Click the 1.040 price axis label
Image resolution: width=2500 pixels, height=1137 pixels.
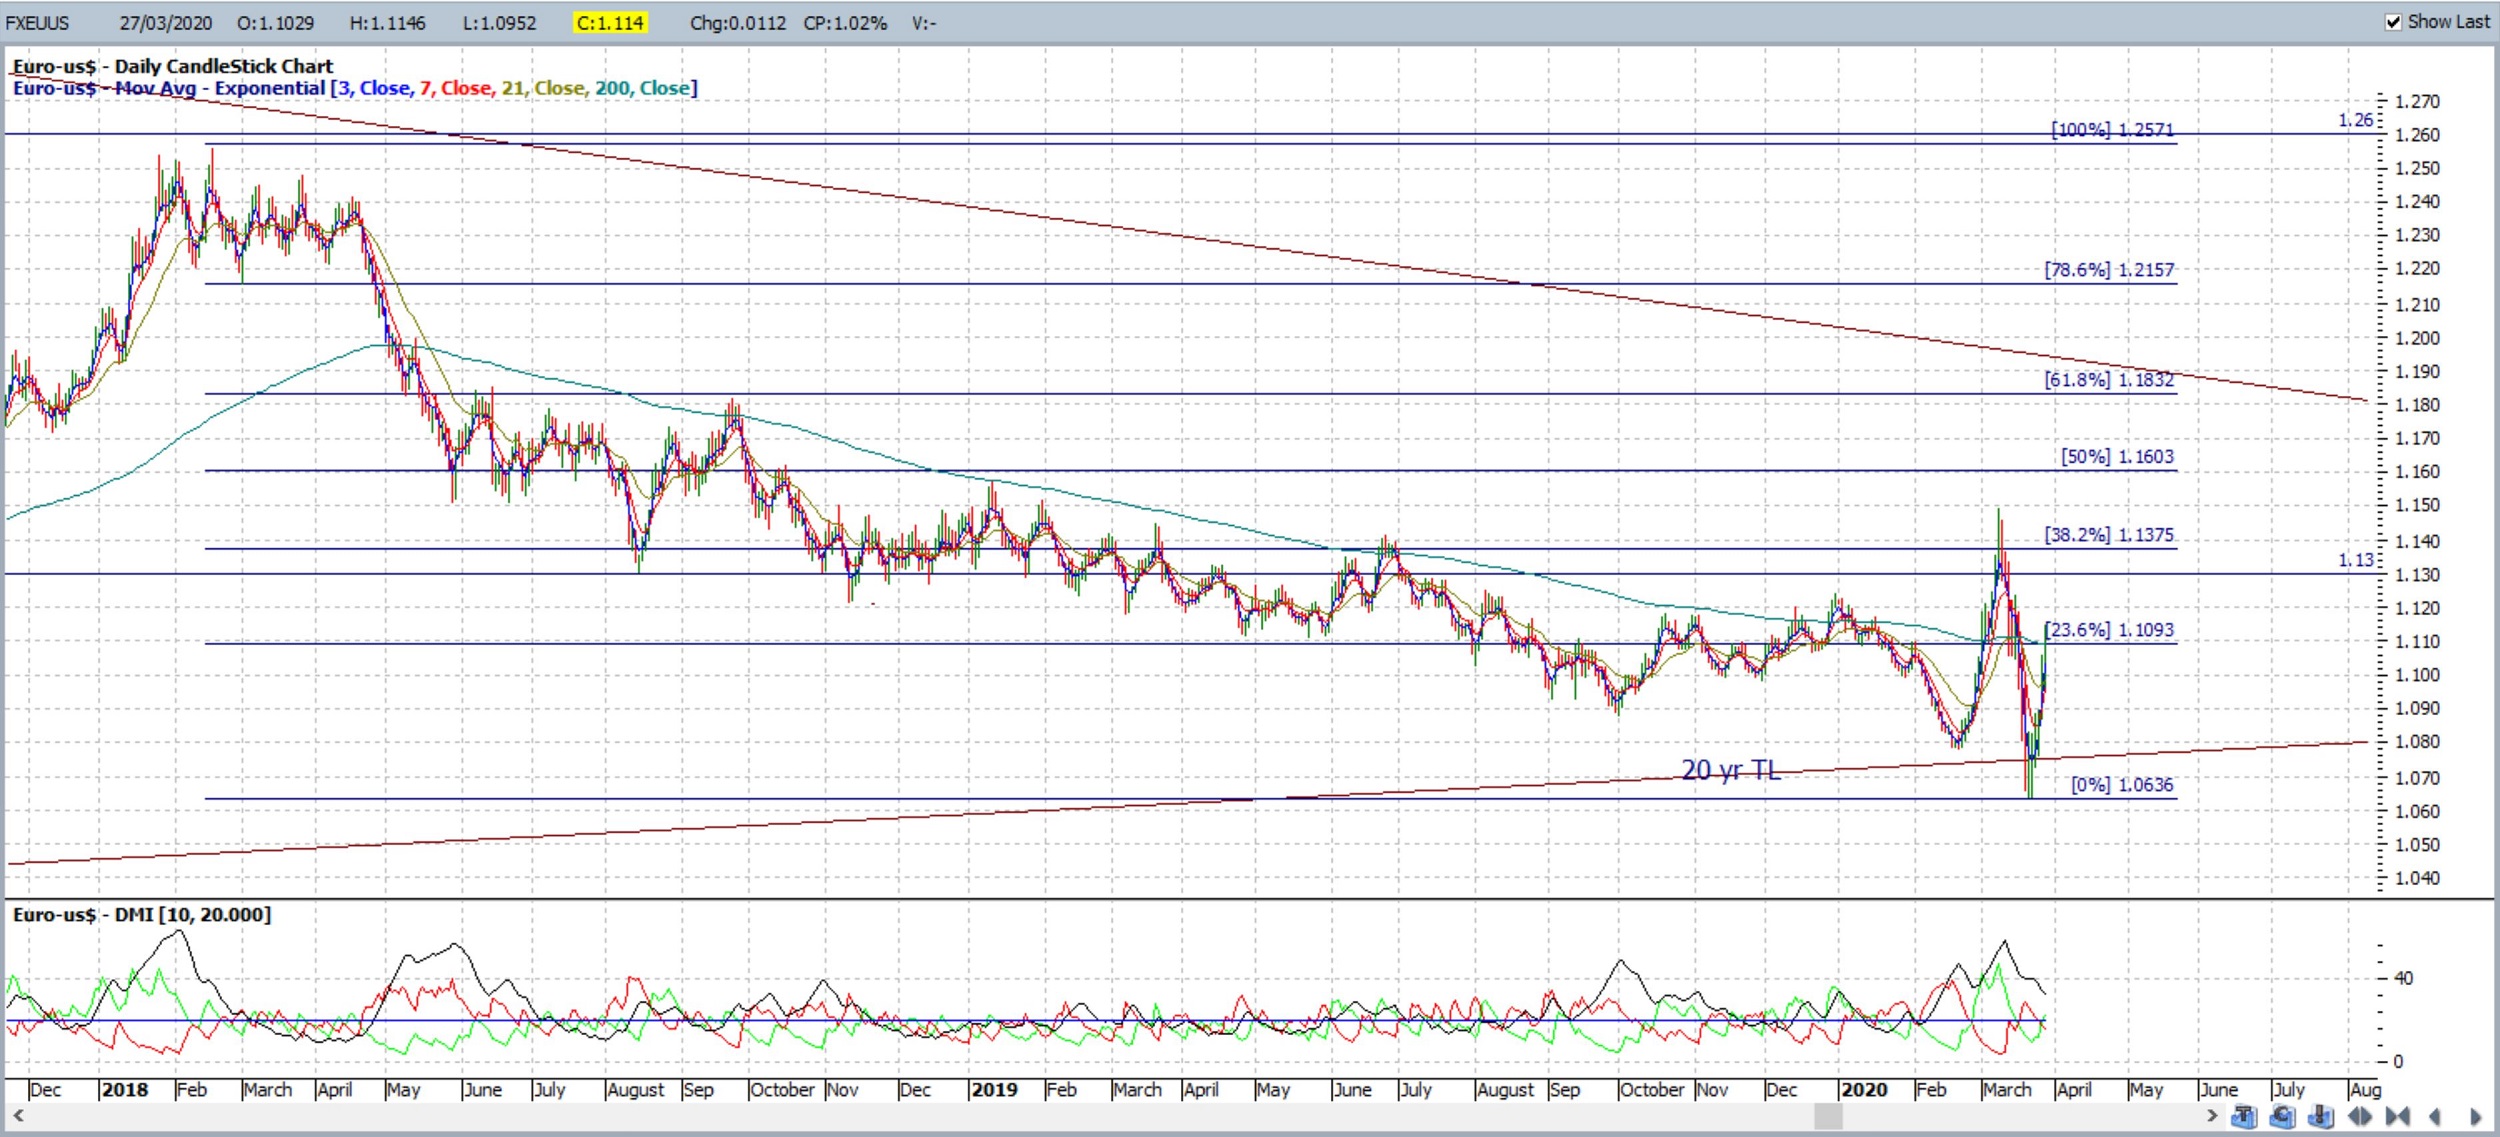(x=2418, y=878)
